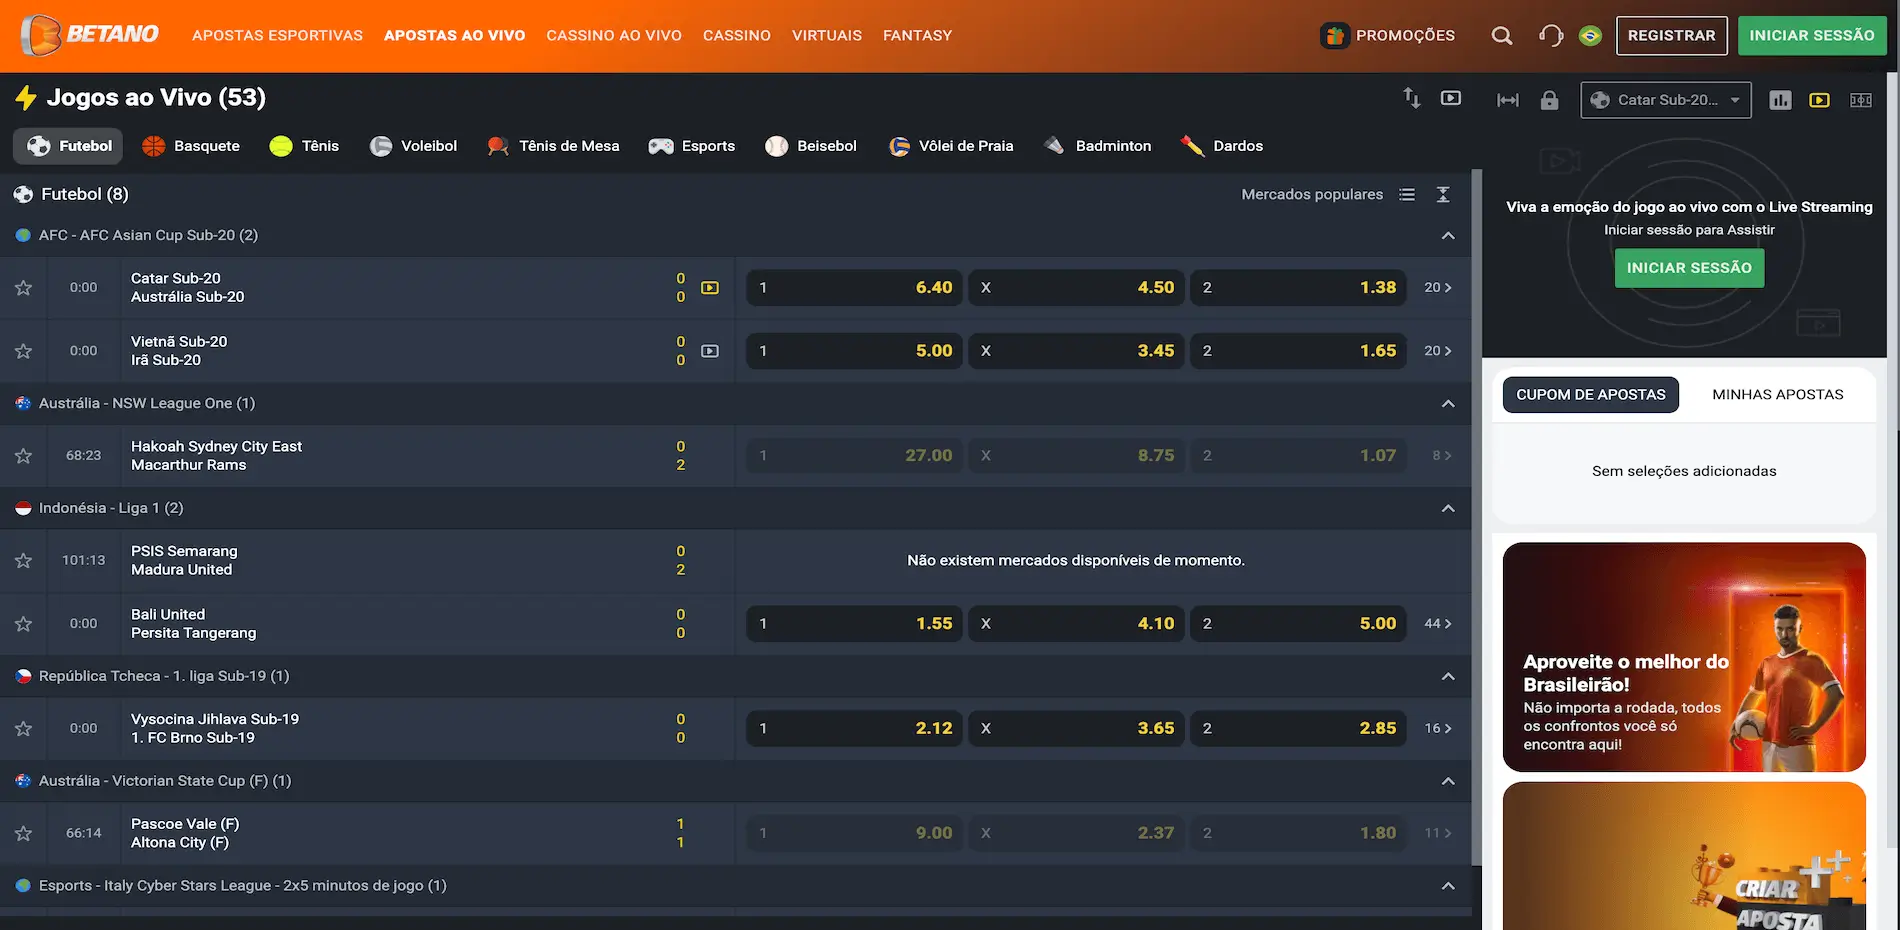Click the Registrar button
Image resolution: width=1900 pixels, height=930 pixels.
coord(1671,36)
